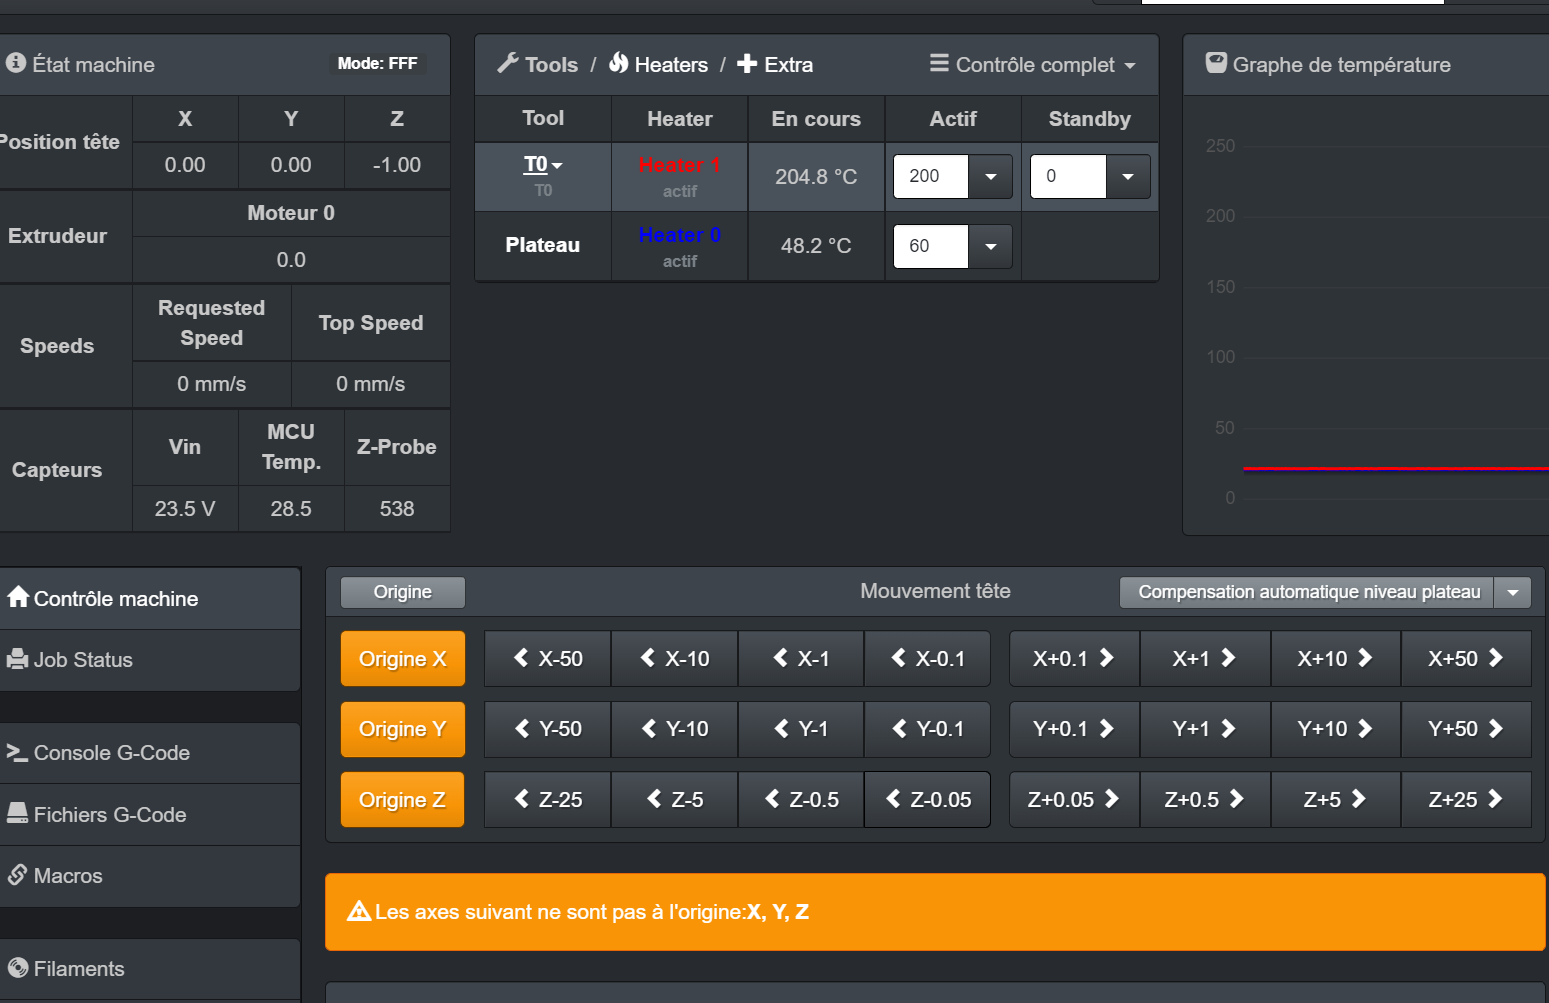Screen dimensions: 1549x1003
Task: Click the Contrôle complet list icon
Action: coord(939,63)
